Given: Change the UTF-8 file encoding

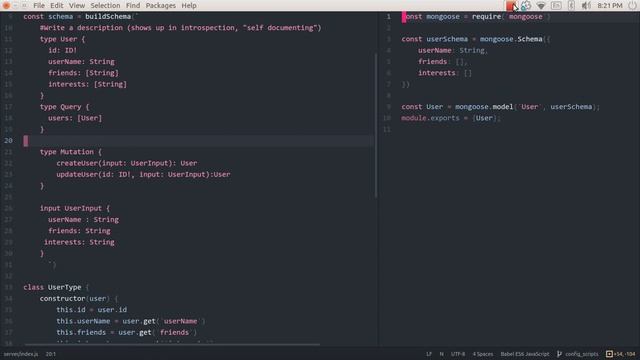Looking at the screenshot, I should click(x=458, y=354).
